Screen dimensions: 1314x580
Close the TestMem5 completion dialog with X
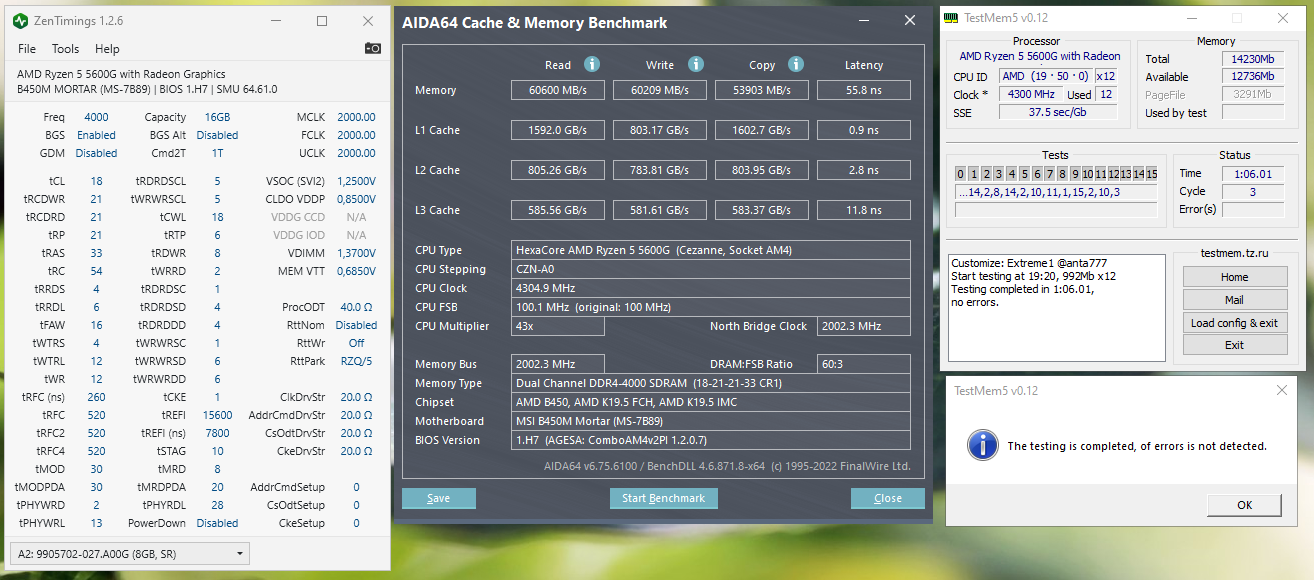(x=1282, y=390)
